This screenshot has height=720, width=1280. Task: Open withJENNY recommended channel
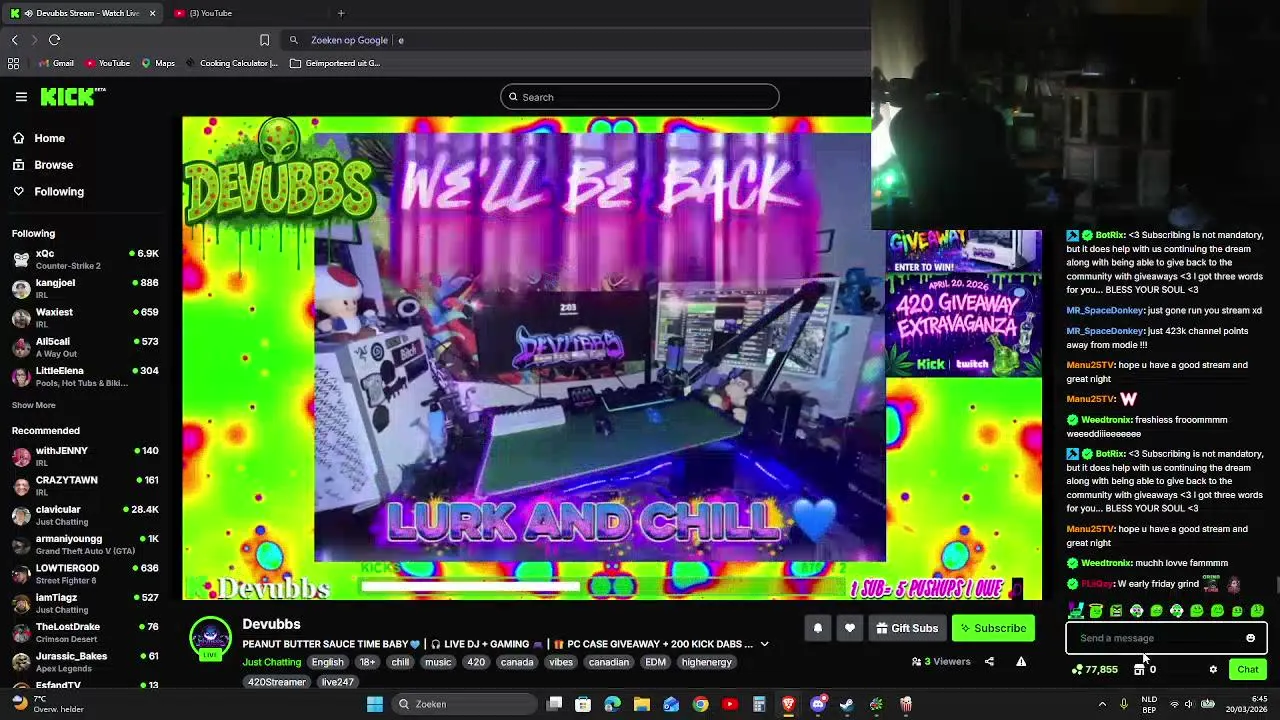(x=86, y=456)
